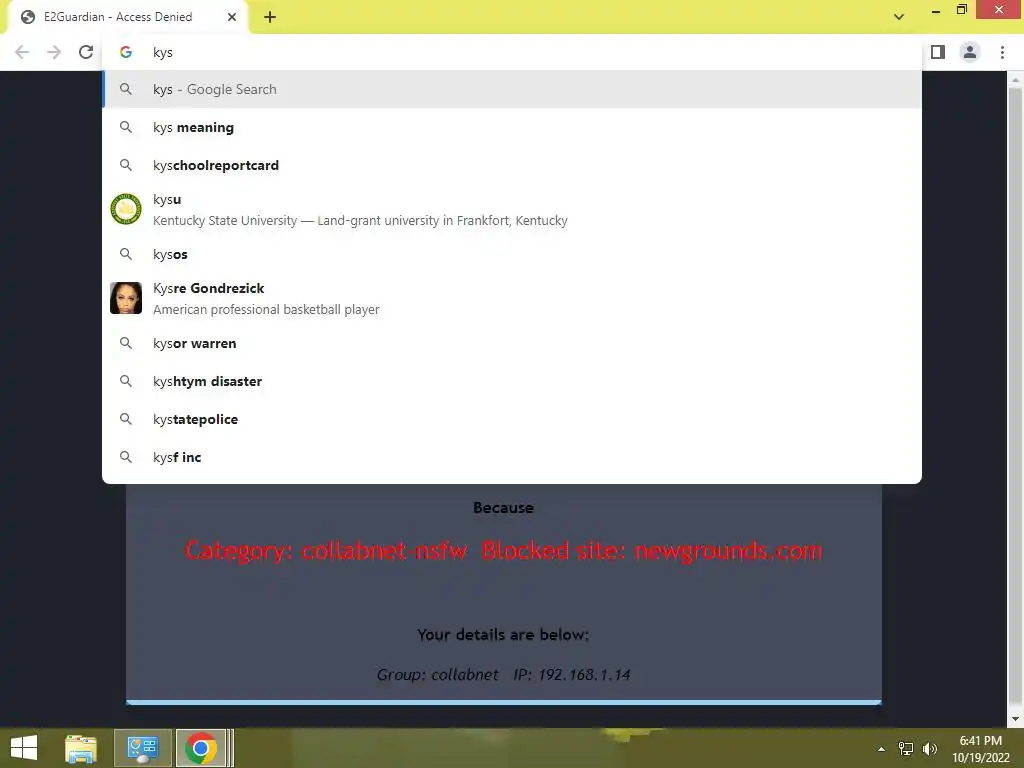Click the scrollbar down arrow

(x=1015, y=719)
